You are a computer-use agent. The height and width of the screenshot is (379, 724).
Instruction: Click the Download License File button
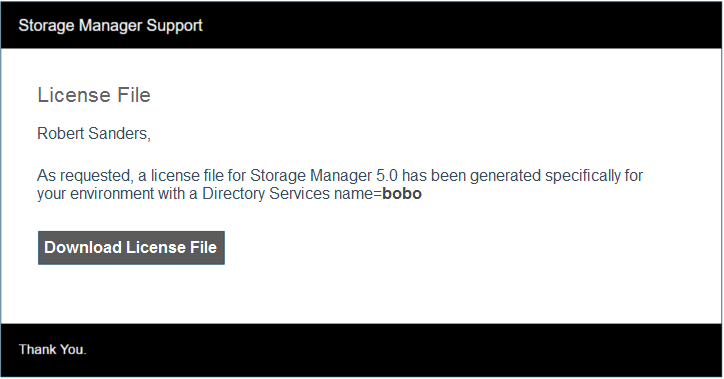tap(131, 248)
